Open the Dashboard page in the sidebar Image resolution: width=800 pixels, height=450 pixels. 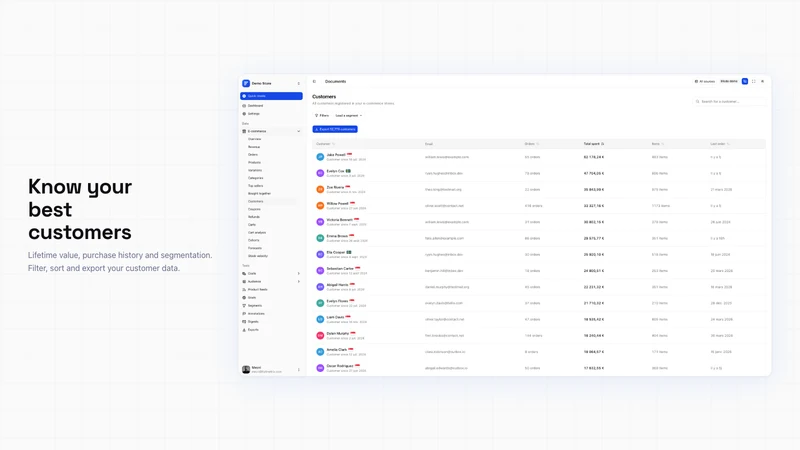click(255, 106)
